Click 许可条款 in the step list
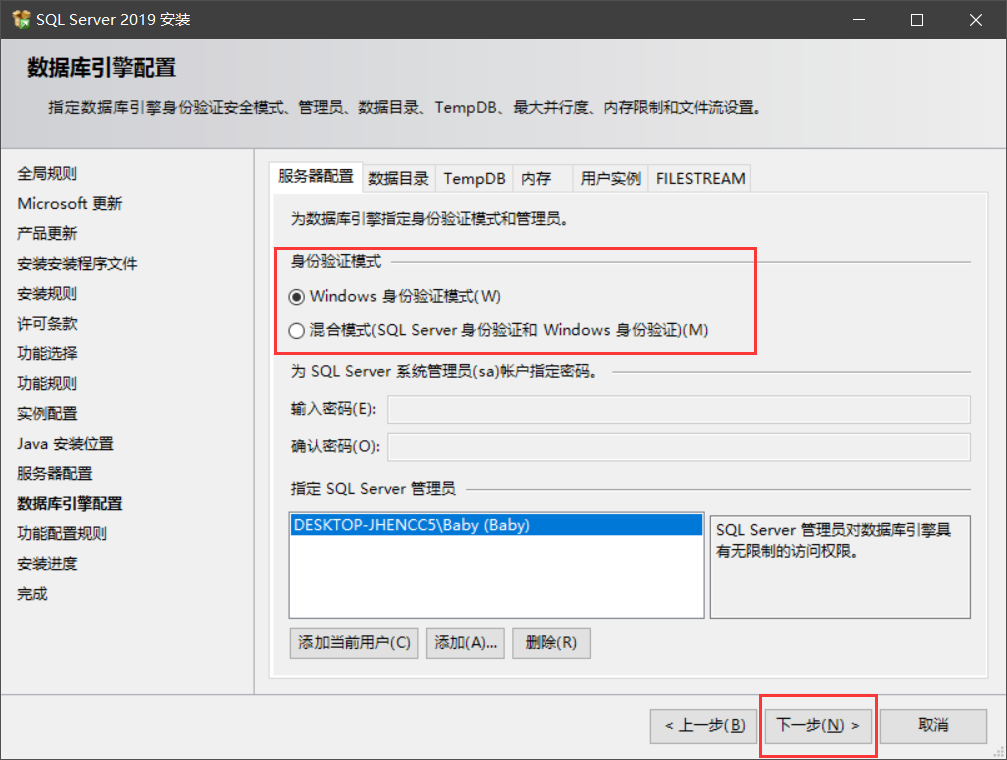This screenshot has width=1007, height=760. (x=47, y=324)
